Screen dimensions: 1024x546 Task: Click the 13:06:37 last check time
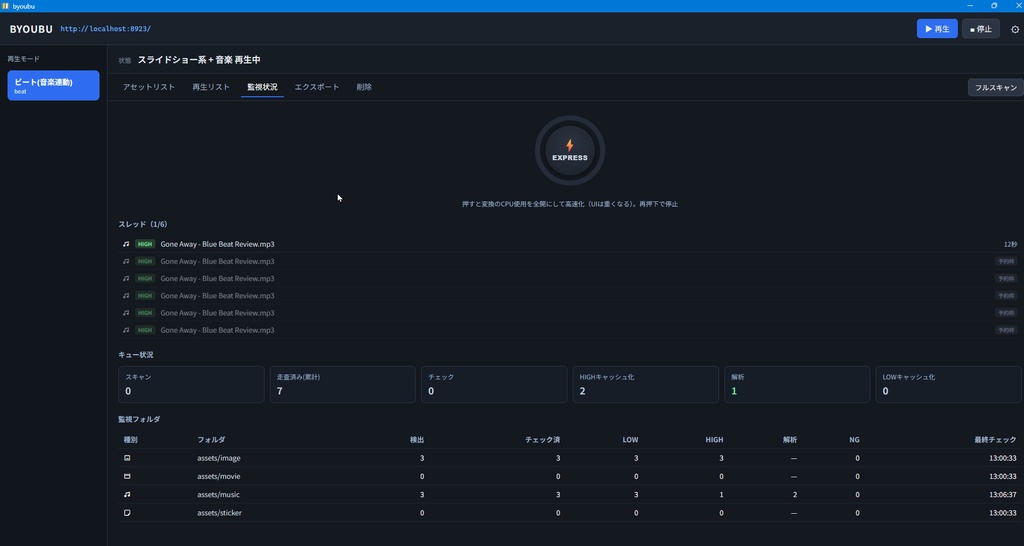click(x=1002, y=494)
